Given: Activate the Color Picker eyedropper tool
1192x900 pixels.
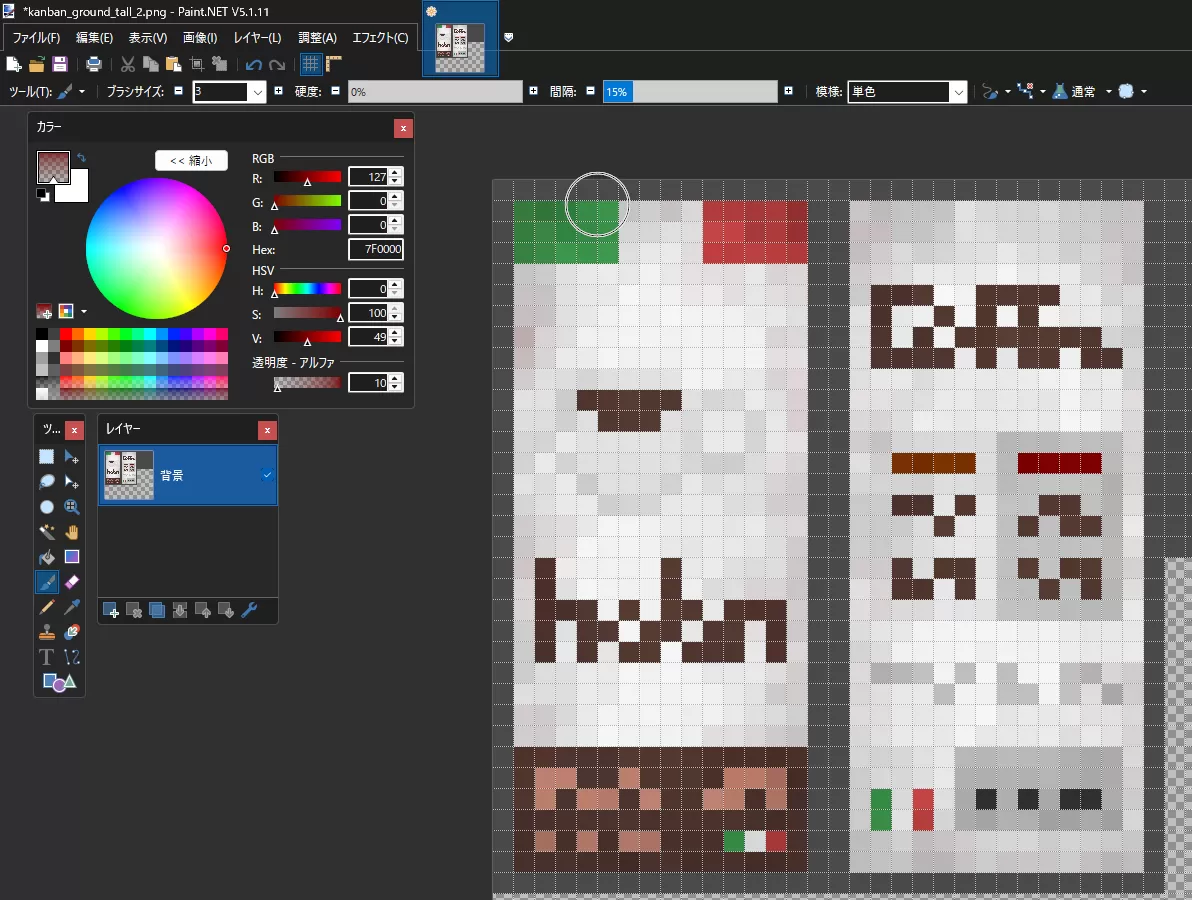Looking at the screenshot, I should pos(72,606).
